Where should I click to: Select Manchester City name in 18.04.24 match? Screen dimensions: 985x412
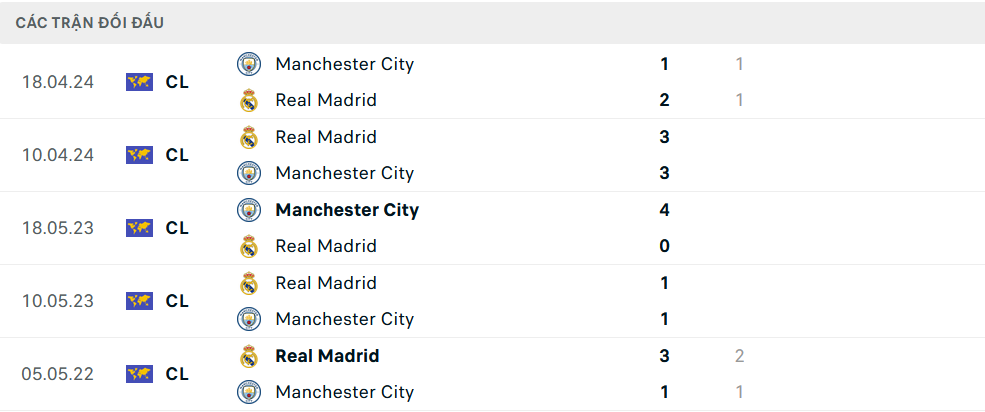(x=344, y=64)
